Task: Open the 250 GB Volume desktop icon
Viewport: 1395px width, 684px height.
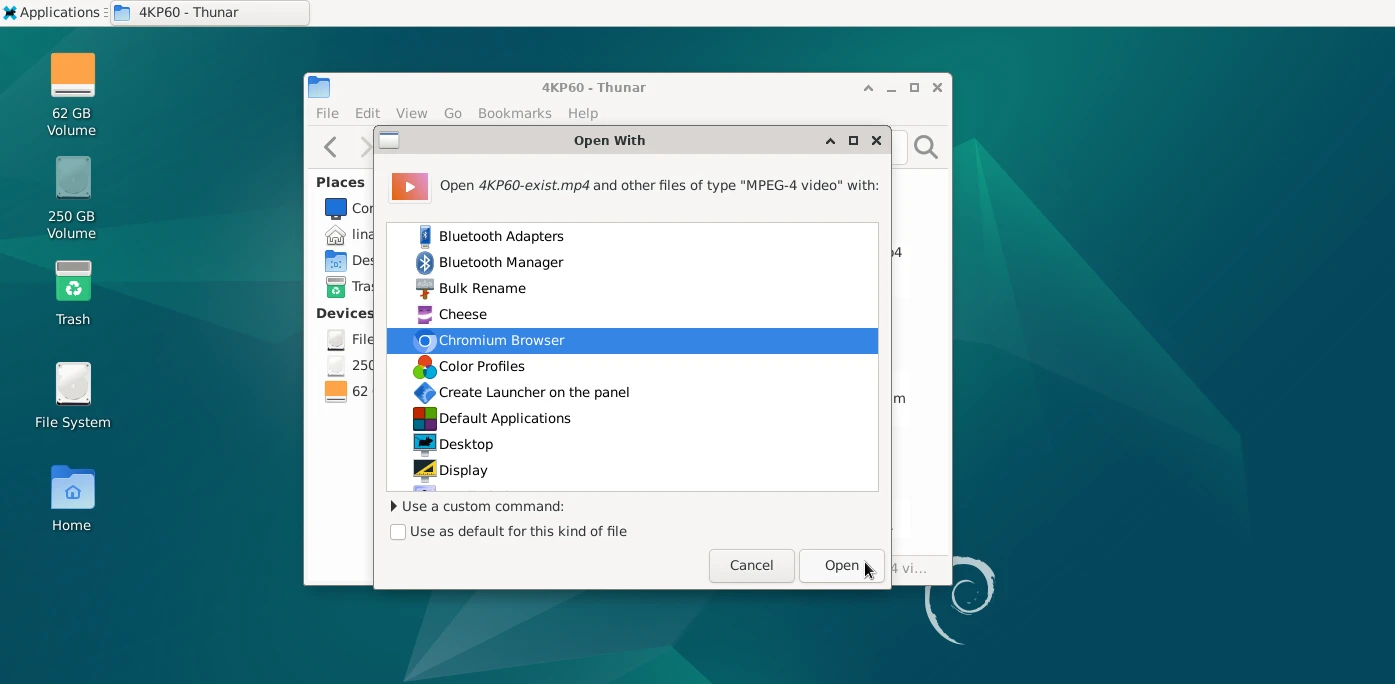Action: (x=72, y=179)
